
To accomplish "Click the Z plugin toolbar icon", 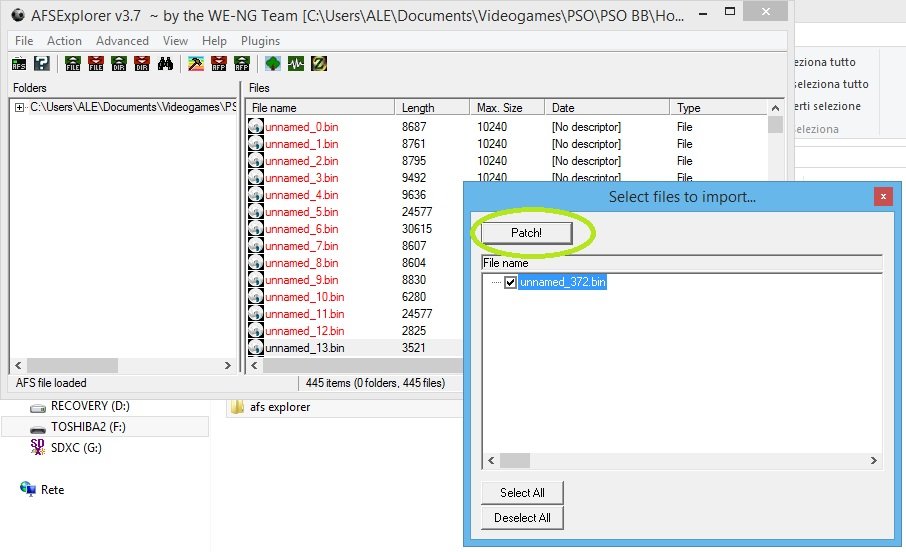I will tap(319, 64).
